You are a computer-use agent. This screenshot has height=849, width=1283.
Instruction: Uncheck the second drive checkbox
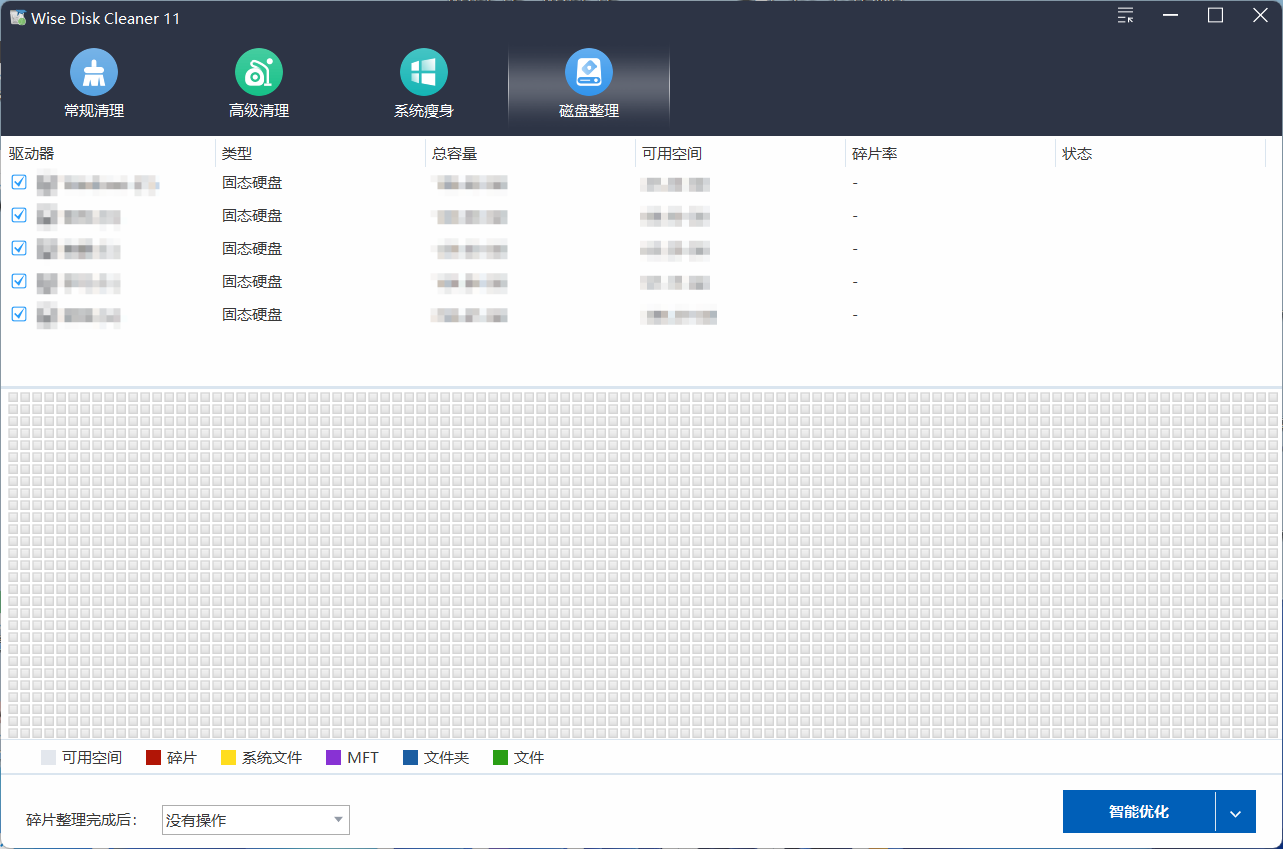19,215
